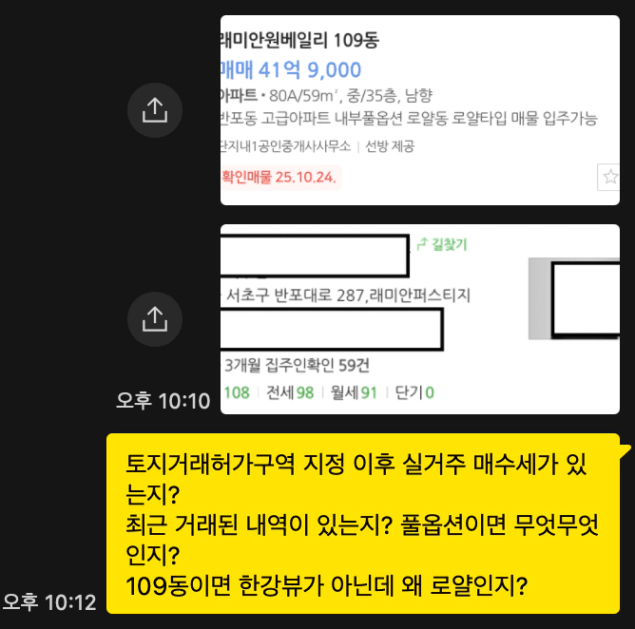Tap the 아파트 80A/59m² details line

pyautogui.click(x=326, y=96)
